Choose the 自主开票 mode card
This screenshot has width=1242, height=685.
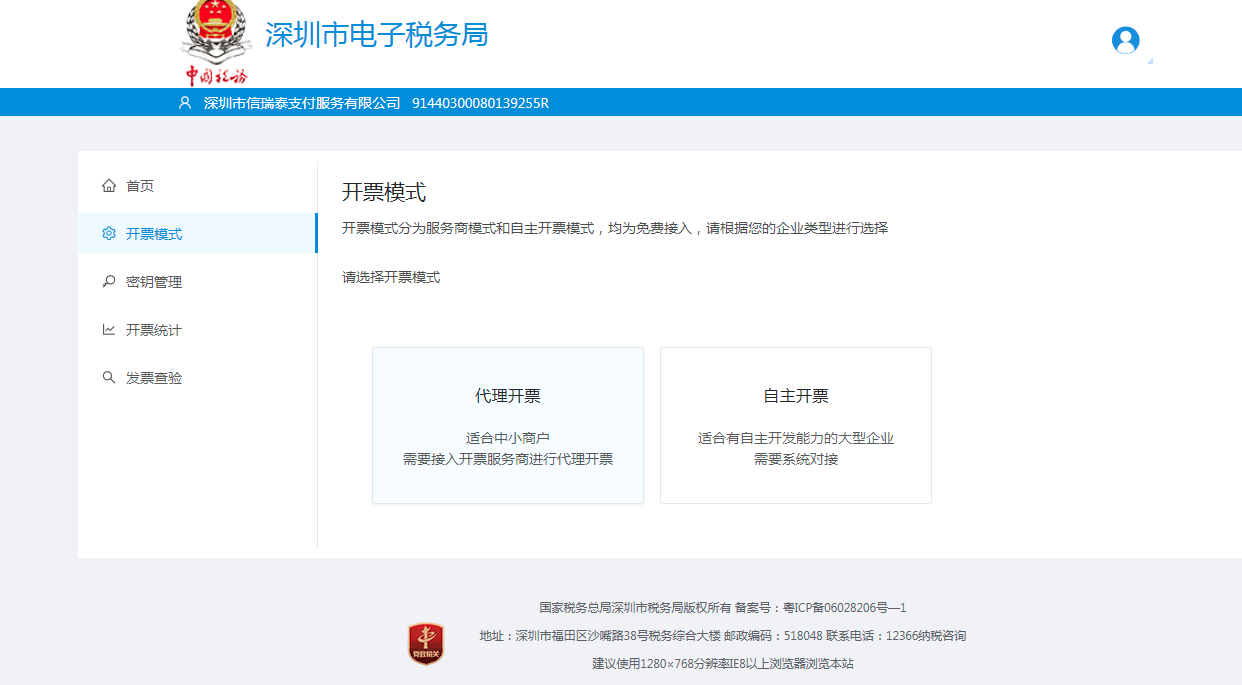796,425
